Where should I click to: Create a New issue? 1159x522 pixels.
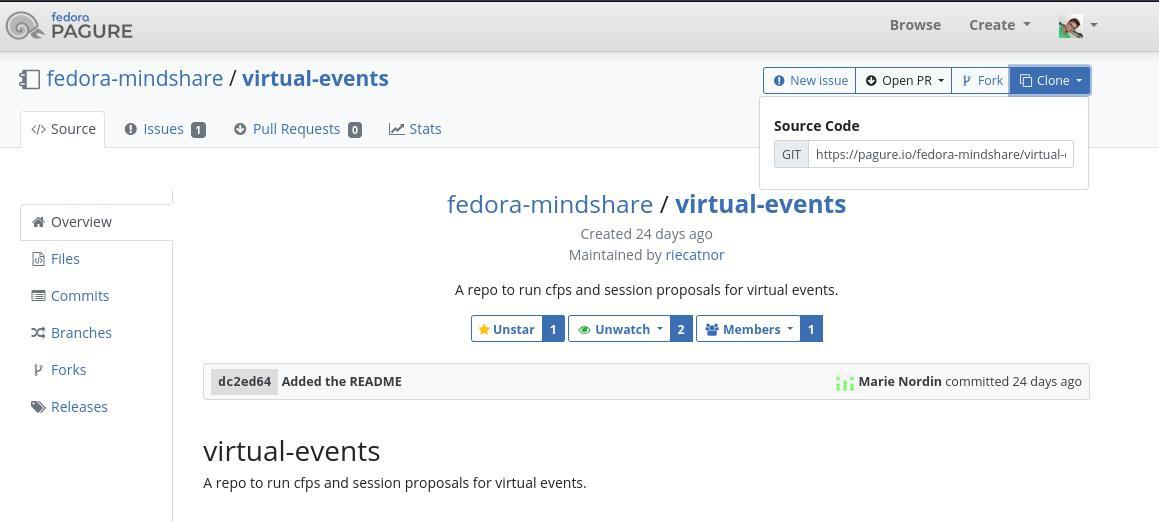(x=809, y=81)
